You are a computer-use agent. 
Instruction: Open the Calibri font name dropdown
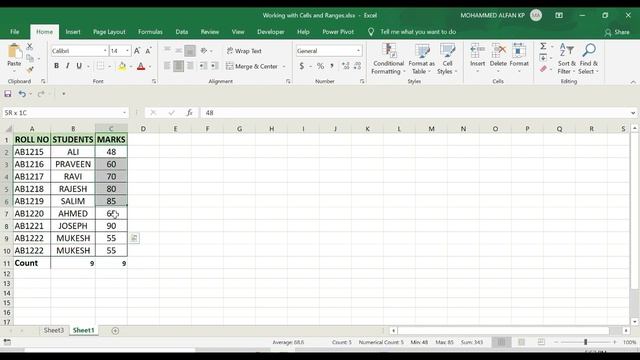coord(105,51)
